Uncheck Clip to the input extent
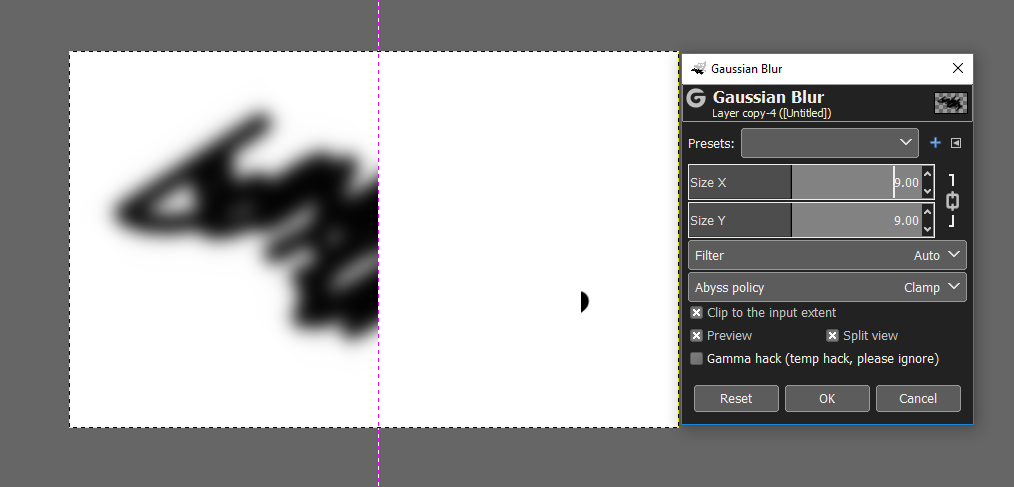The width and height of the screenshot is (1014, 487). (x=696, y=312)
